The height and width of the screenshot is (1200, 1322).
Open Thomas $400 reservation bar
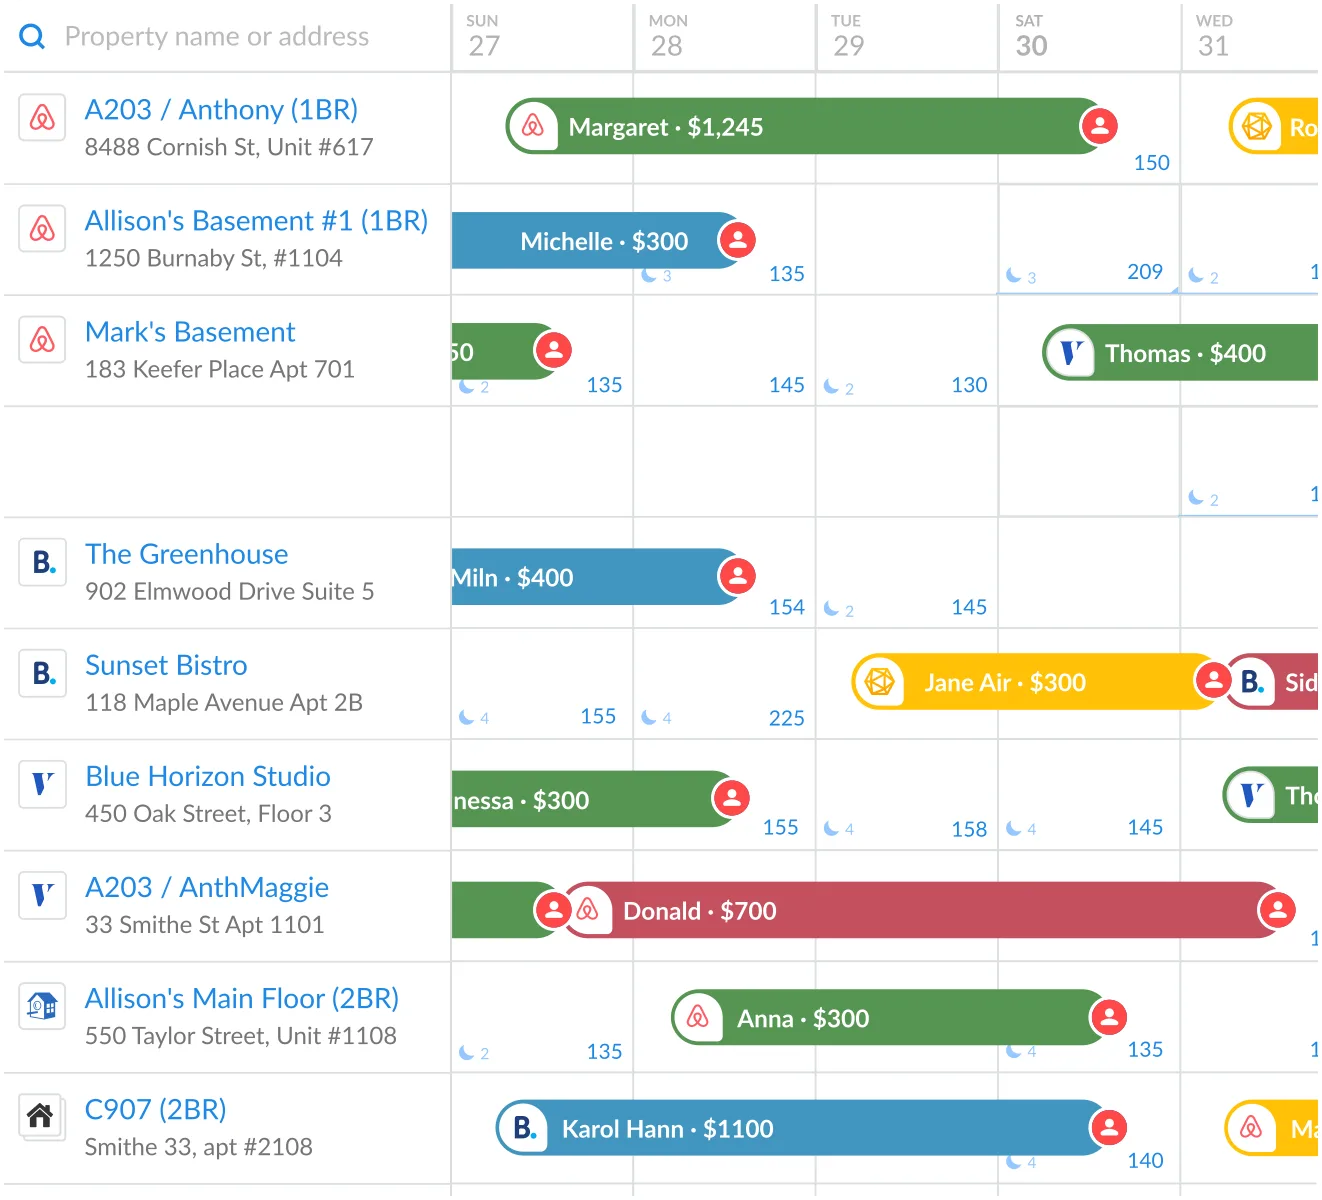point(1180,352)
